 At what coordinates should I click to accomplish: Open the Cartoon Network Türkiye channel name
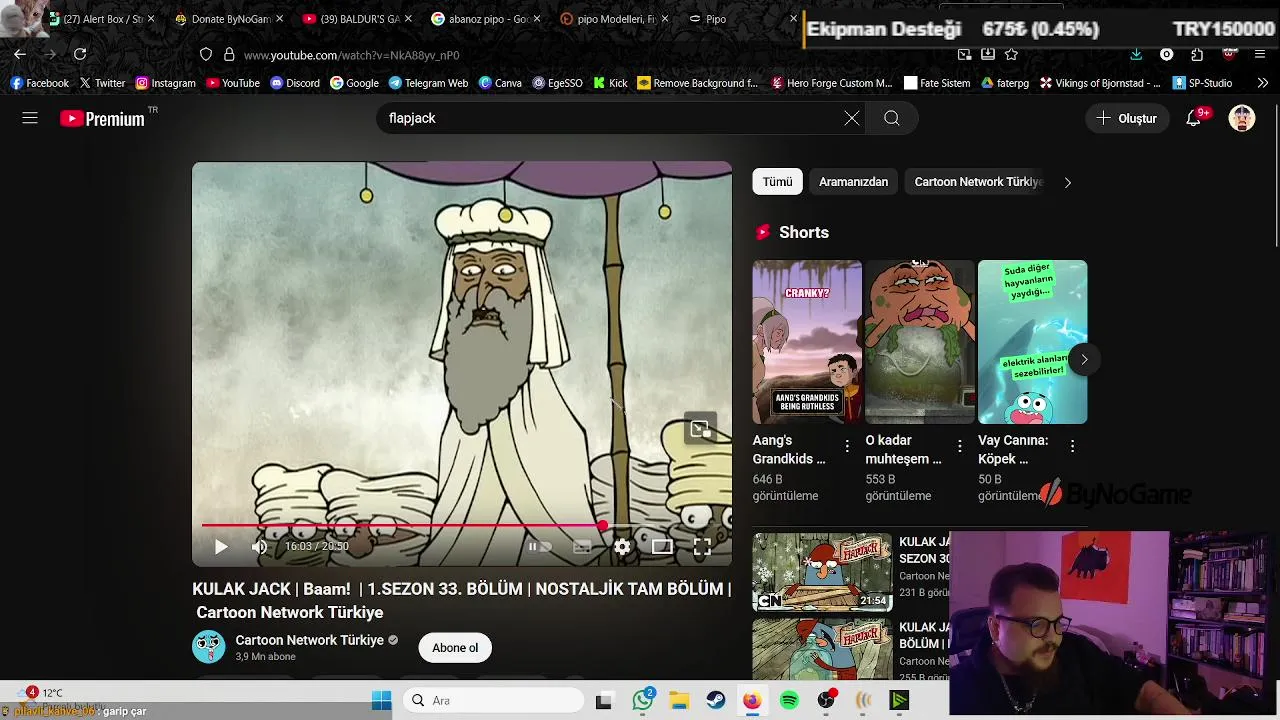pos(310,640)
